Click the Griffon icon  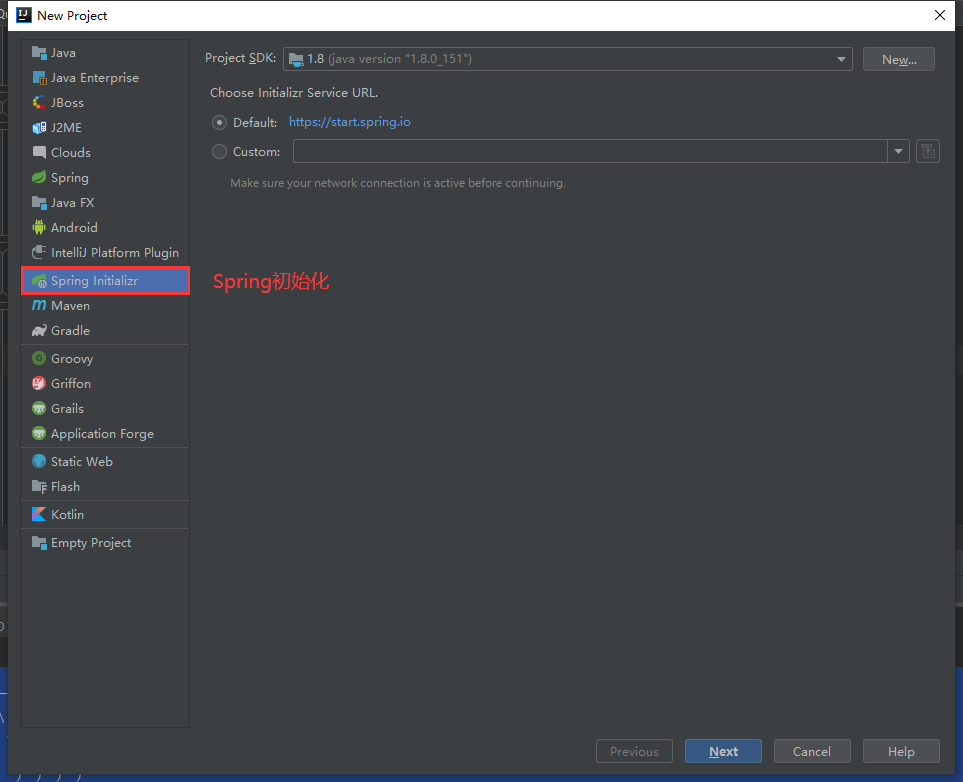(x=39, y=383)
